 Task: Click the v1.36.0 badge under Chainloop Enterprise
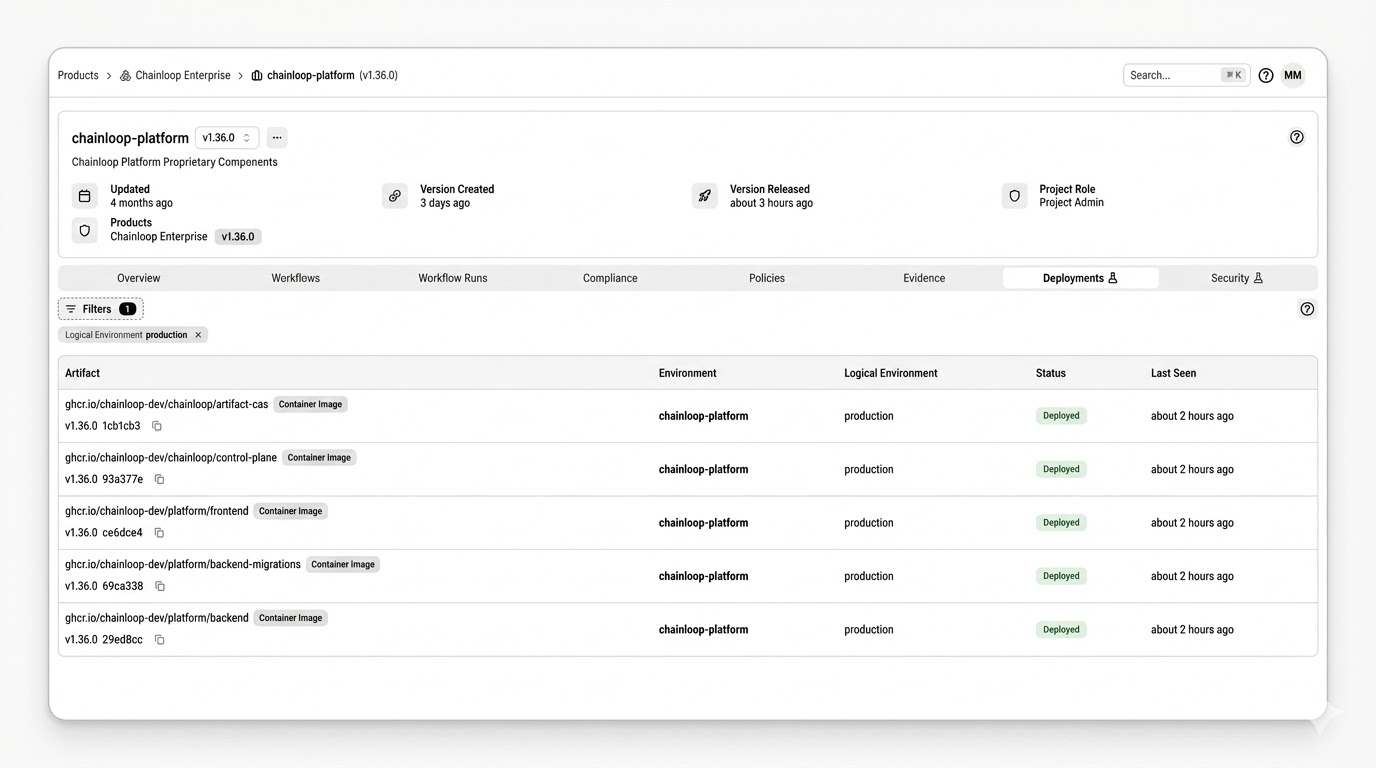(x=238, y=236)
